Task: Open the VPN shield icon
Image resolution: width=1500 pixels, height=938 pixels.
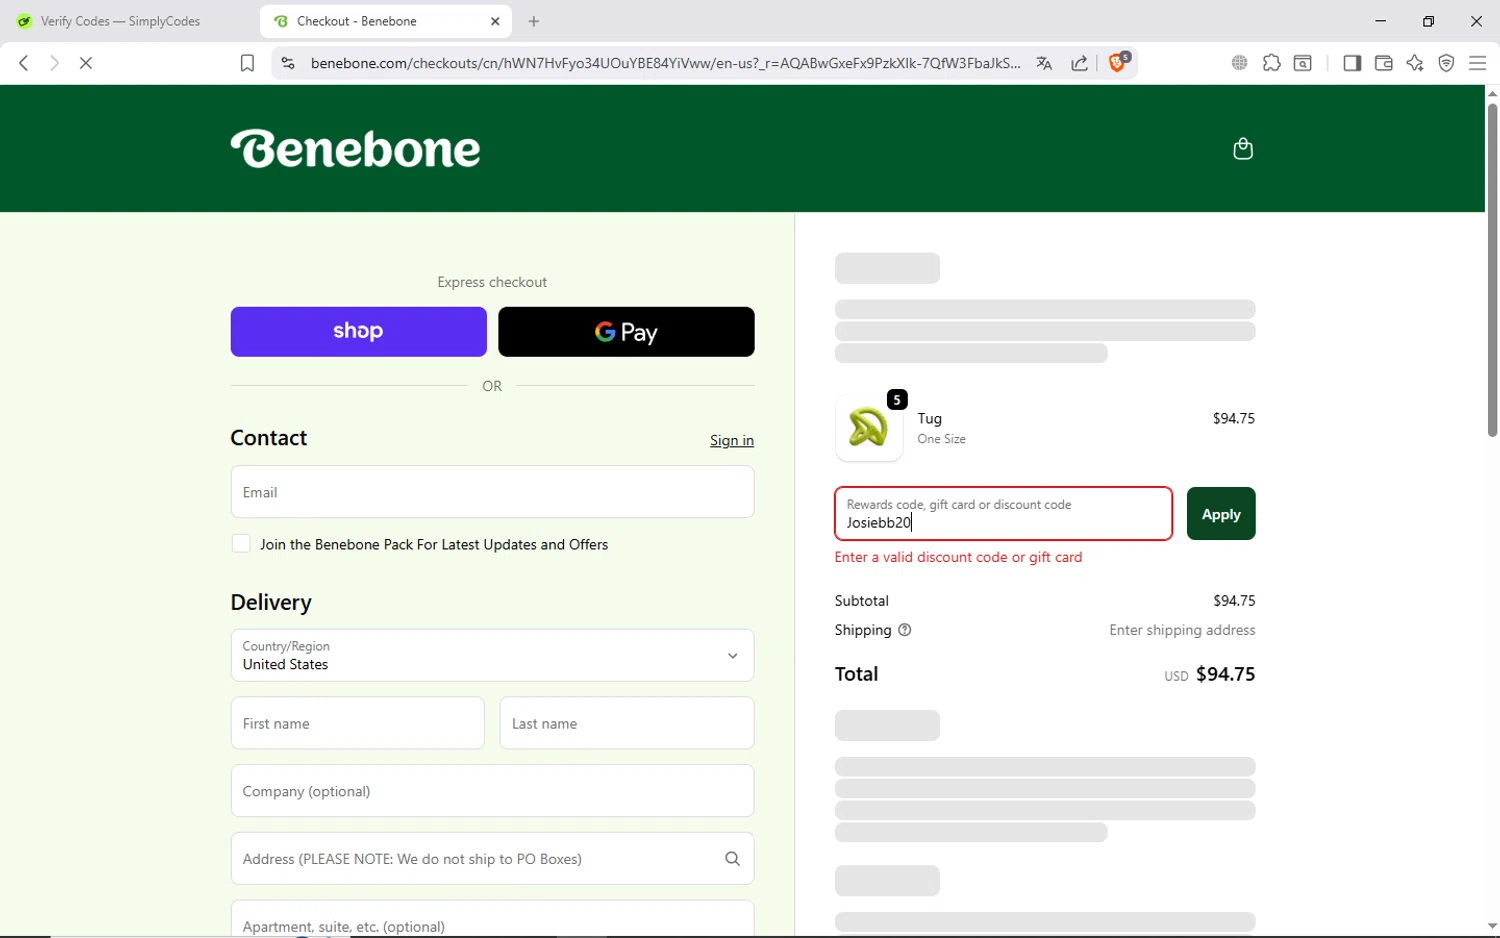Action: (x=1447, y=63)
